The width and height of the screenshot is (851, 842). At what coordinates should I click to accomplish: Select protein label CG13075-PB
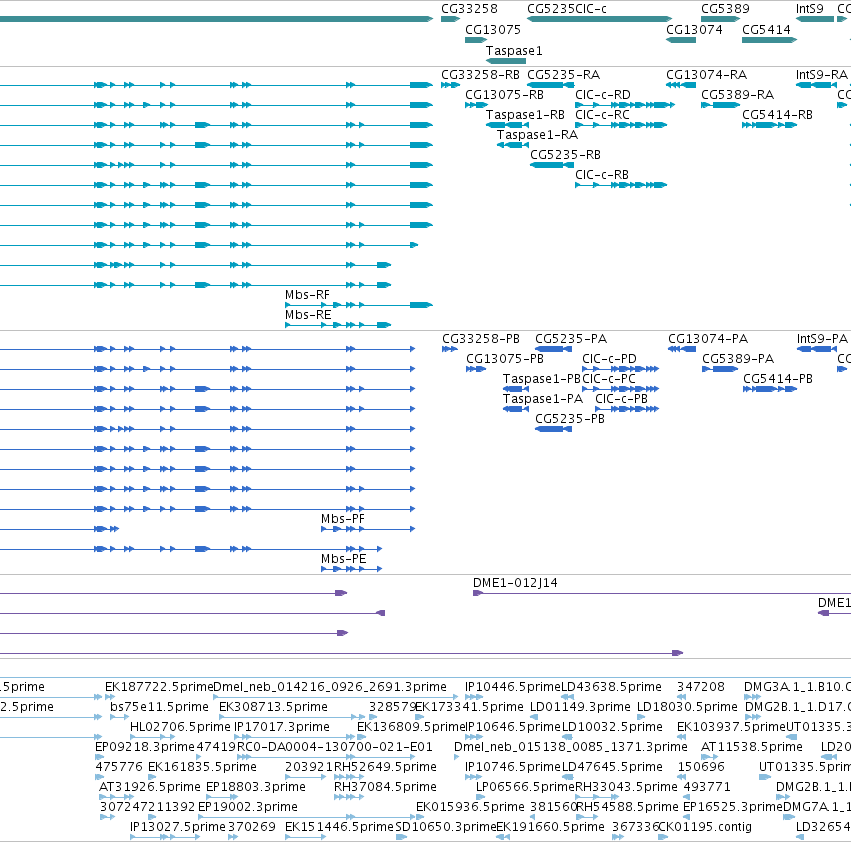click(505, 359)
